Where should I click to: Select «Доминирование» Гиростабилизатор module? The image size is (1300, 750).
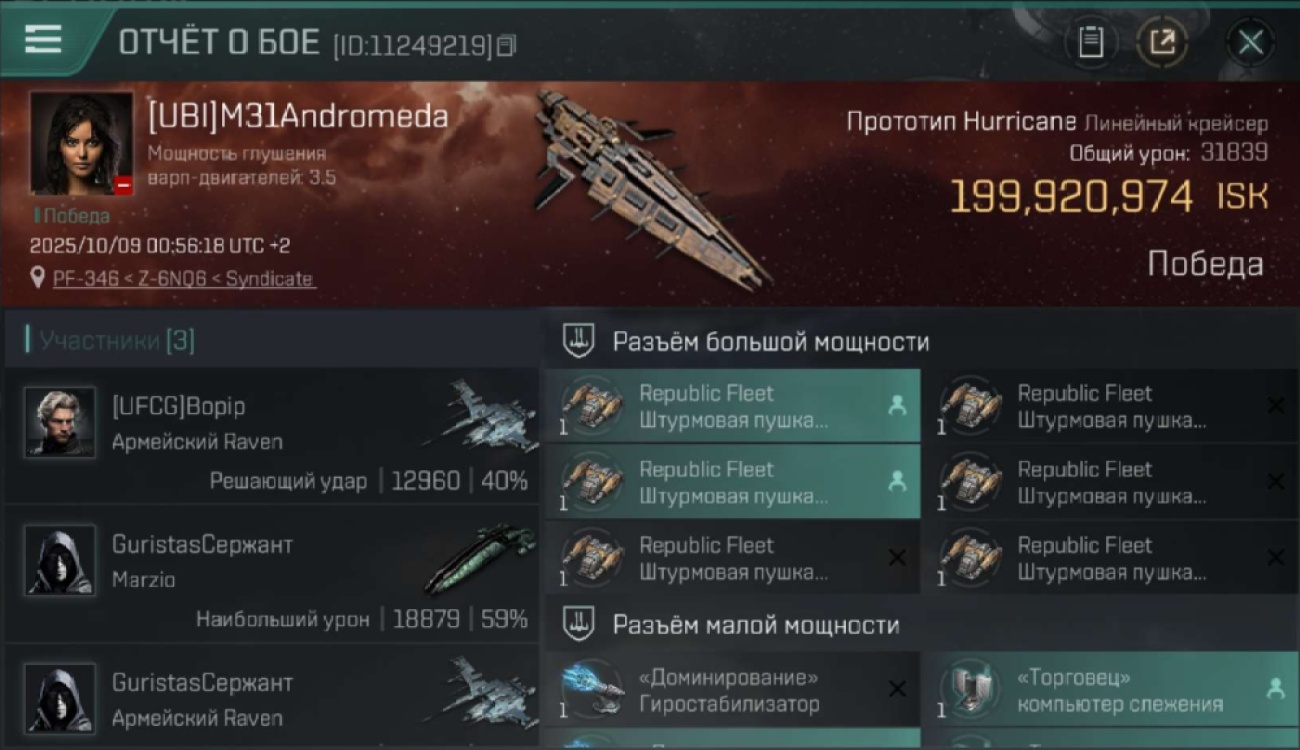pos(732,690)
